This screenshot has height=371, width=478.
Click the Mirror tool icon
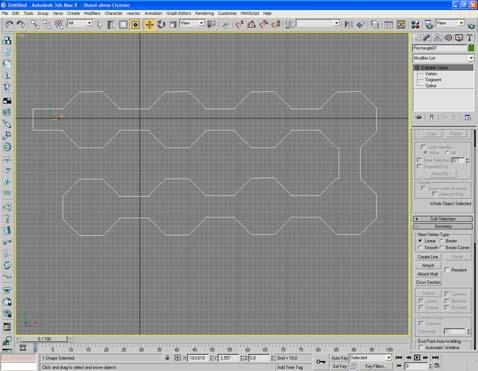click(x=348, y=24)
